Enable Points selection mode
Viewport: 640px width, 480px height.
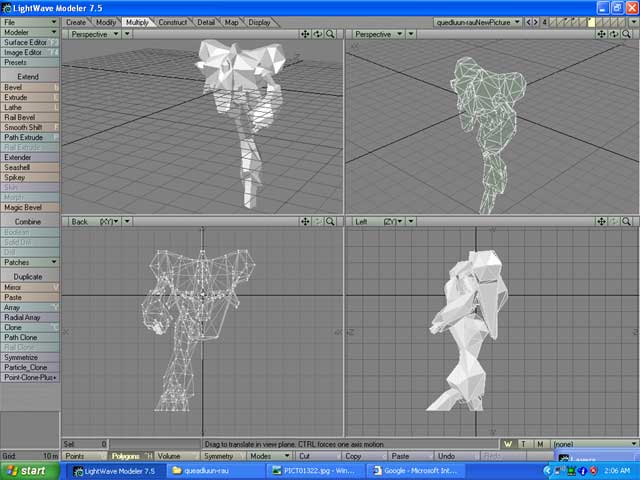[84, 456]
